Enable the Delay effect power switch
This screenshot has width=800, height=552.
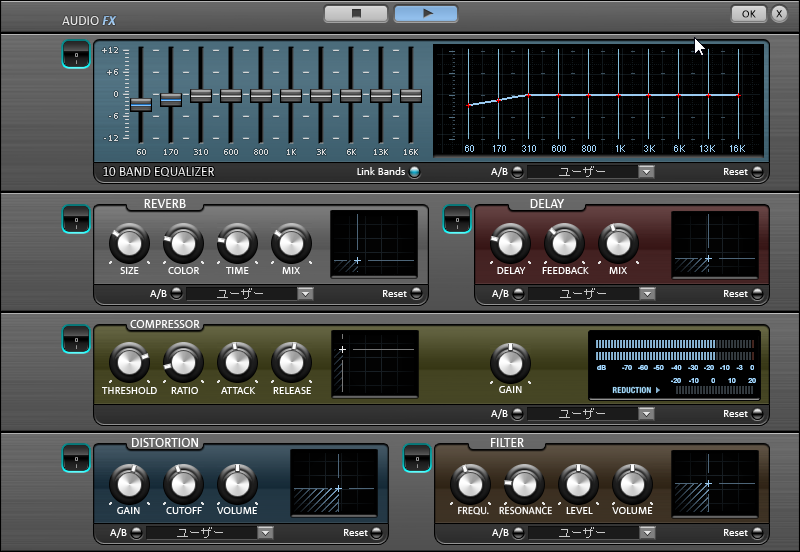pos(456,218)
